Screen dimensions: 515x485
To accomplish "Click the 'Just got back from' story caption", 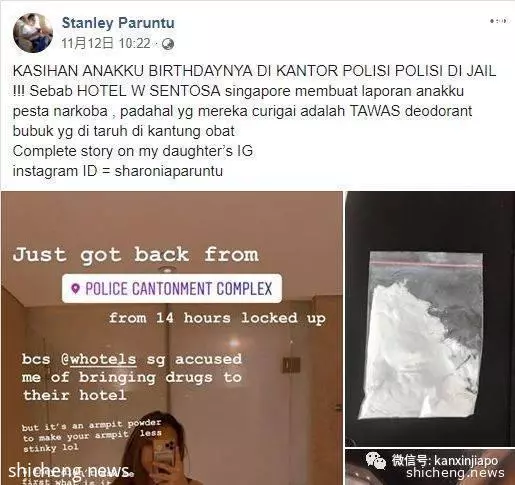I will pos(136,255).
